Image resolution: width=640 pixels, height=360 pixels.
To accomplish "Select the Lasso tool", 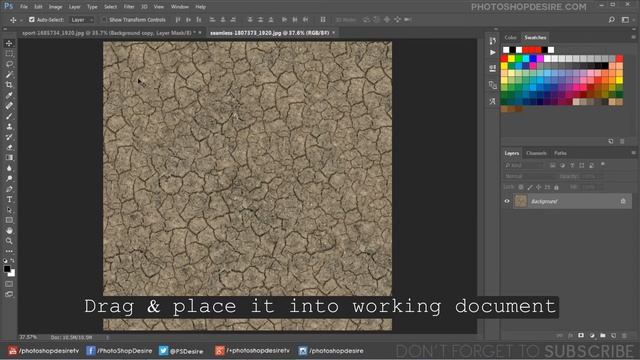I will (x=9, y=64).
